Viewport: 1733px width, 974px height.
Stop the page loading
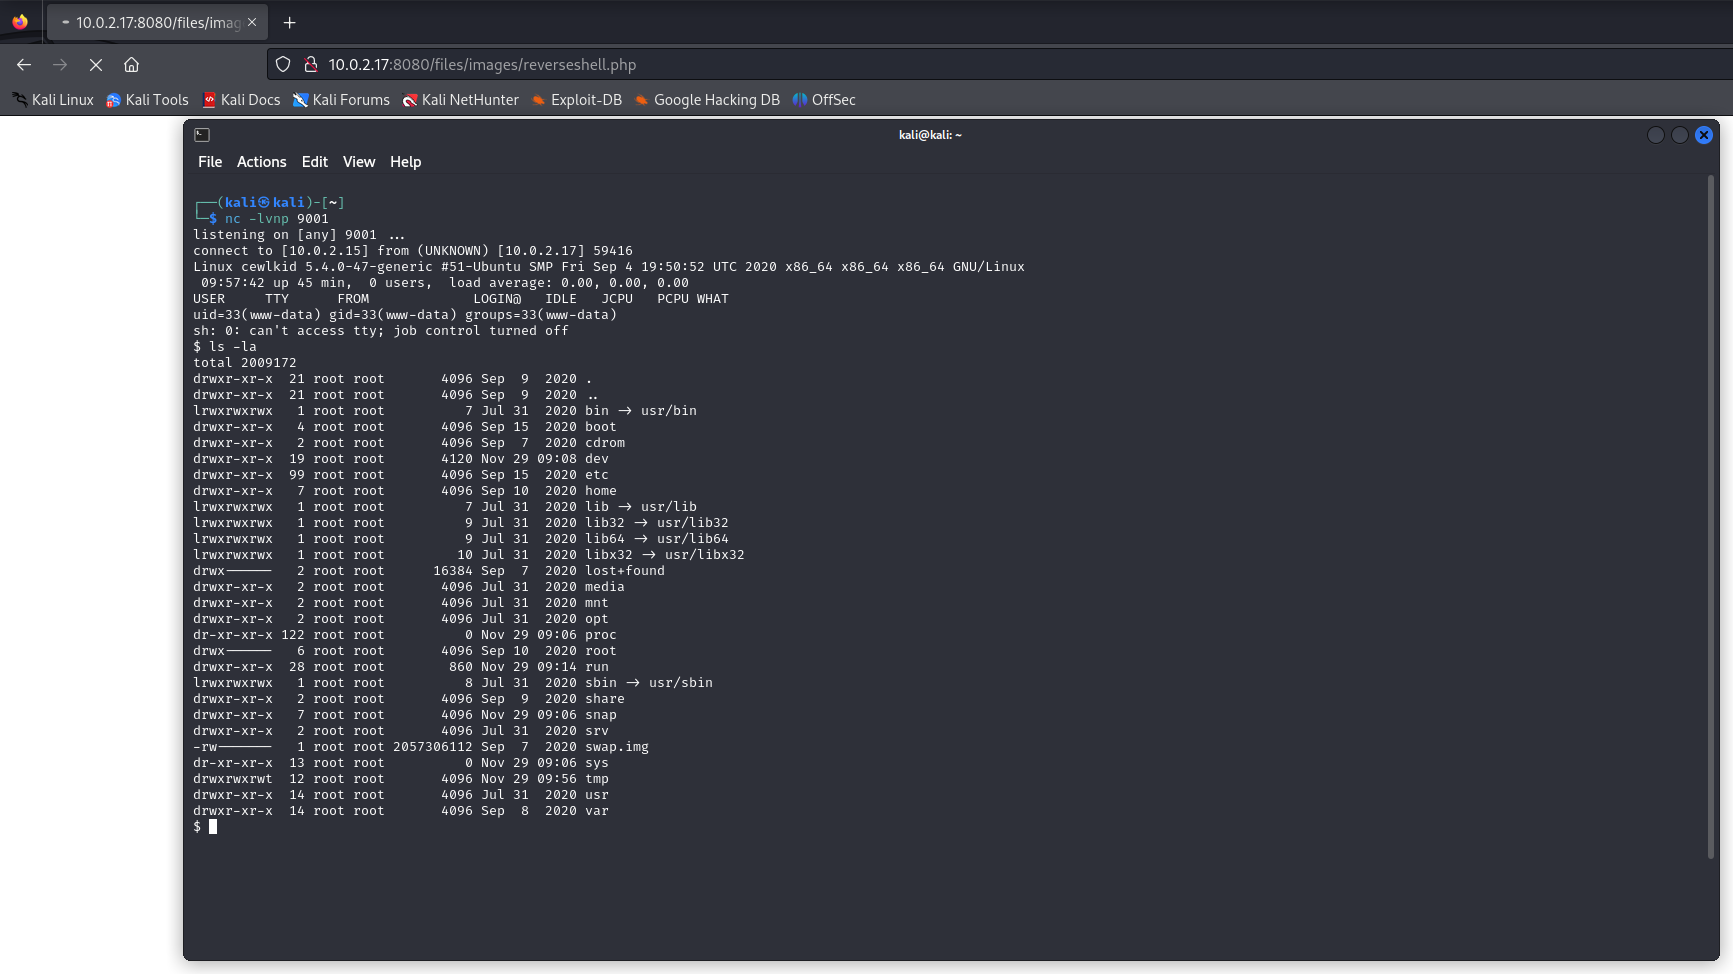(96, 64)
